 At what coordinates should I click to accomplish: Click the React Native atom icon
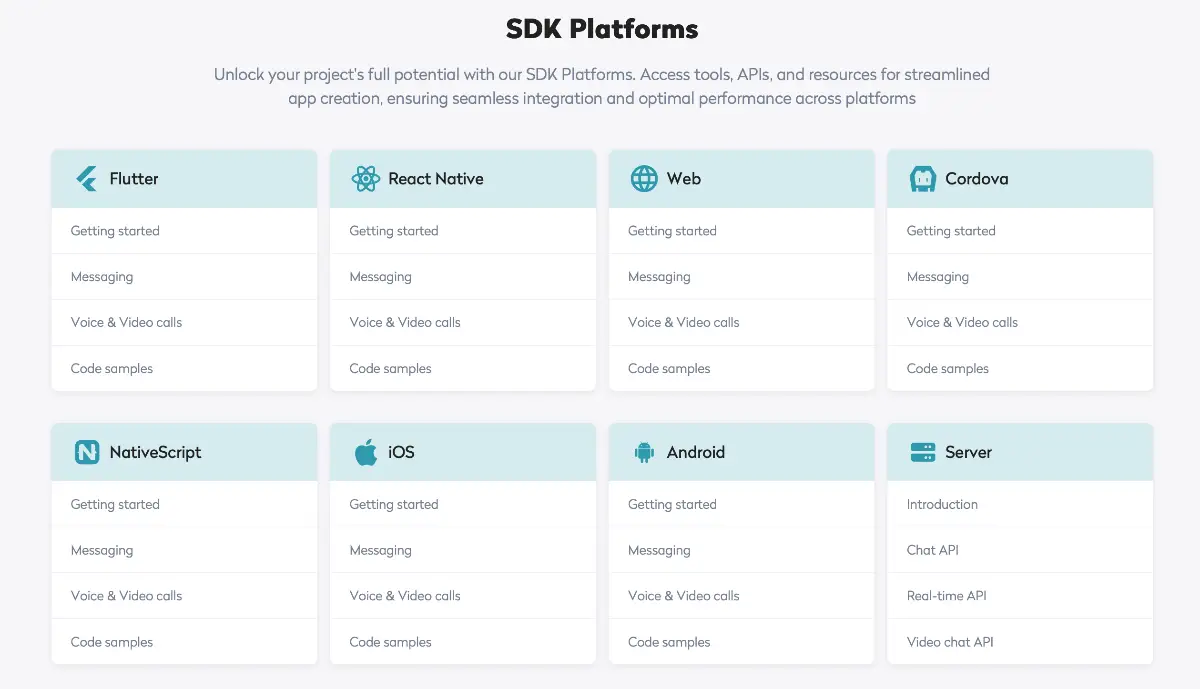[x=365, y=179]
